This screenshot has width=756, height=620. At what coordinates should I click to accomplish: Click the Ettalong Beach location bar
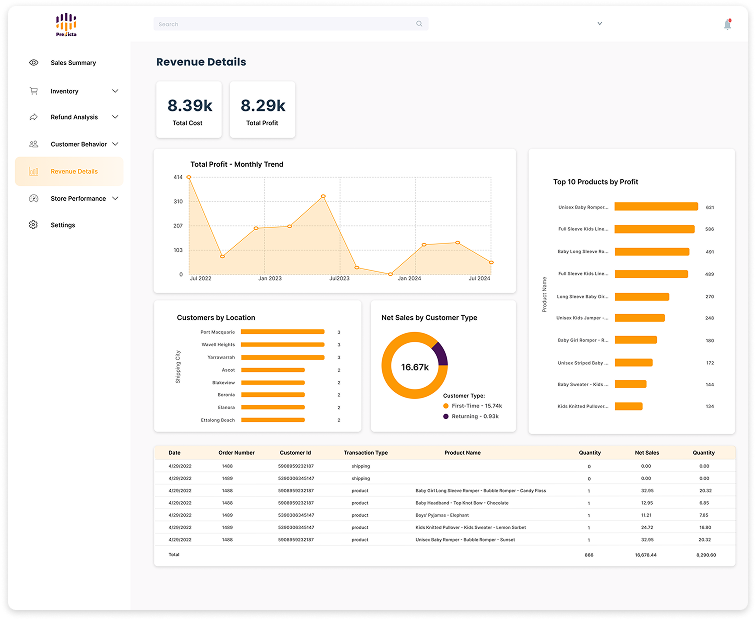point(273,420)
